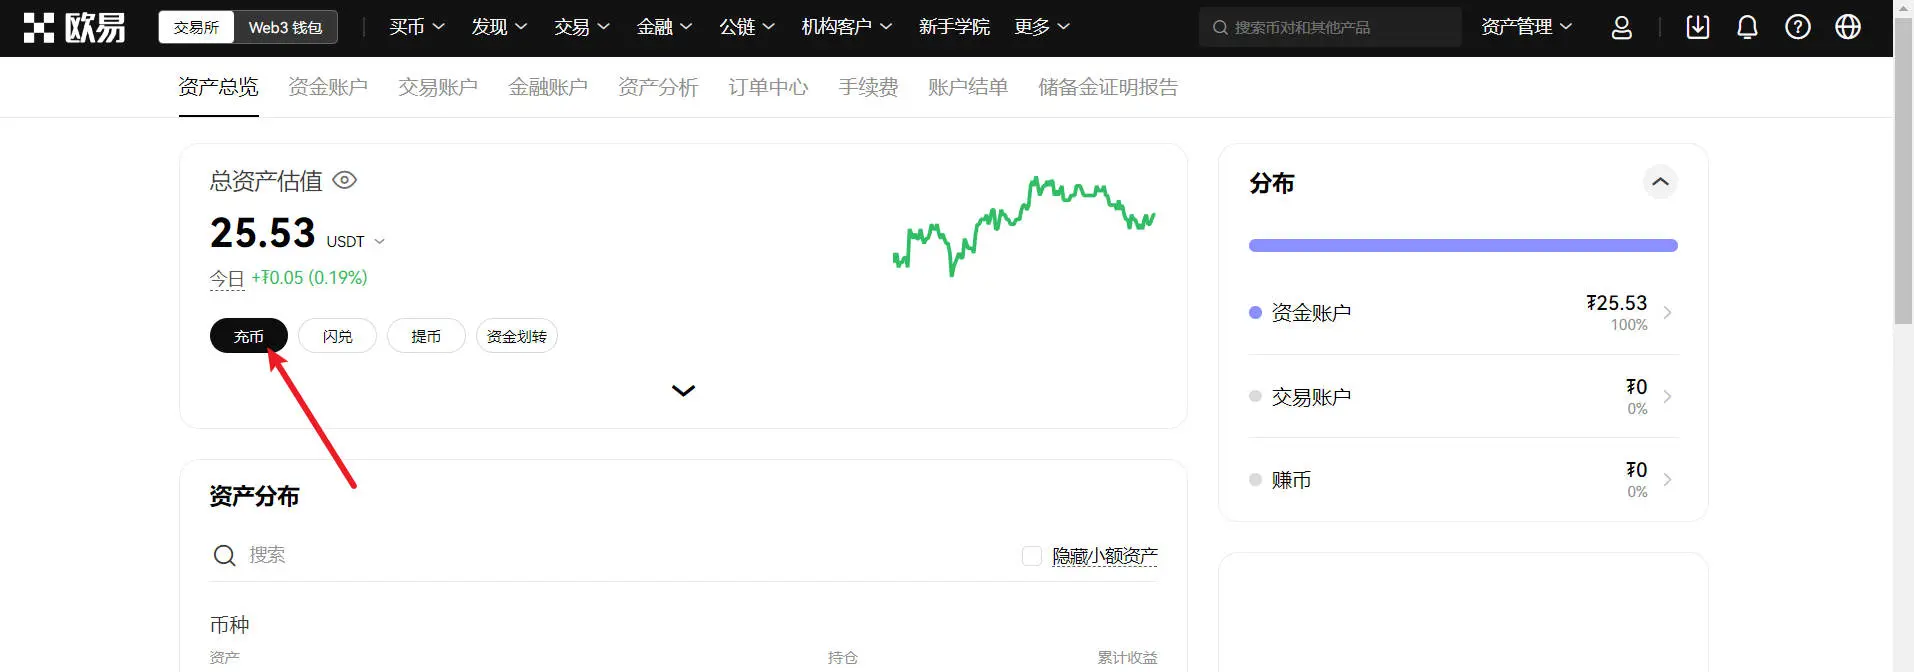Open the 账户结单 tab
Image resolution: width=1914 pixels, height=672 pixels.
pos(968,87)
